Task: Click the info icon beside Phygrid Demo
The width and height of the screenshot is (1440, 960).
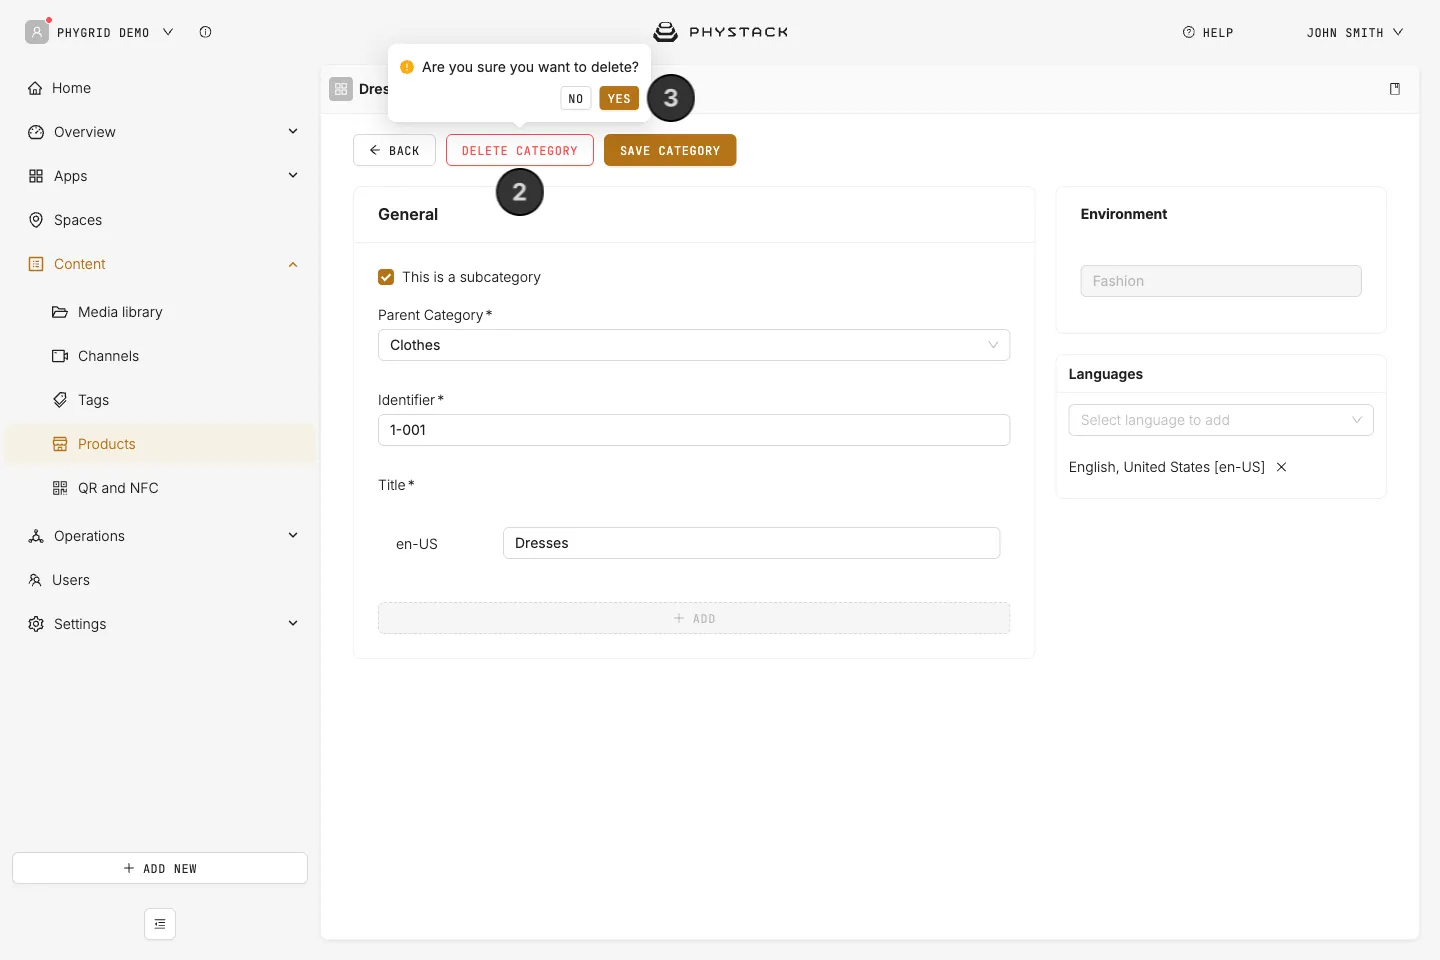Action: pyautogui.click(x=205, y=32)
